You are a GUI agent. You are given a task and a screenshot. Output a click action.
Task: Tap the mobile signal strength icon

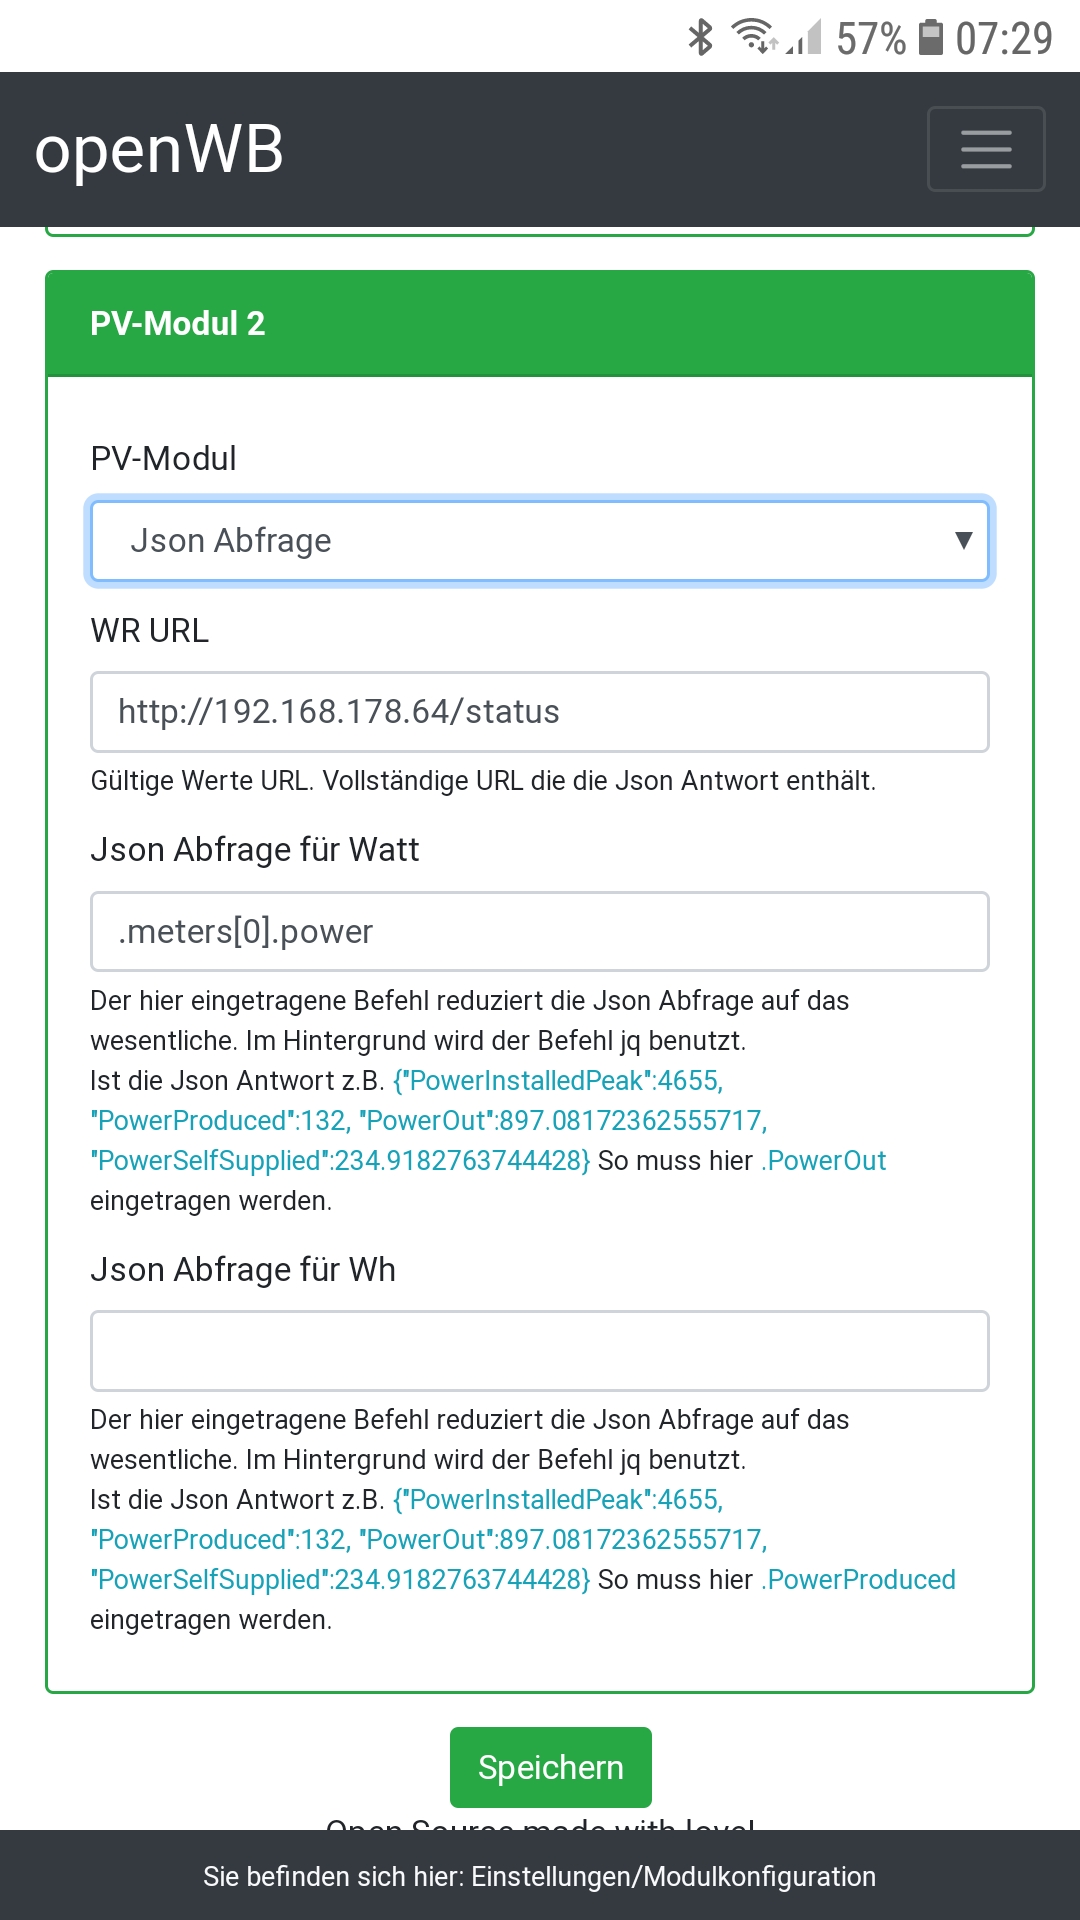(805, 38)
